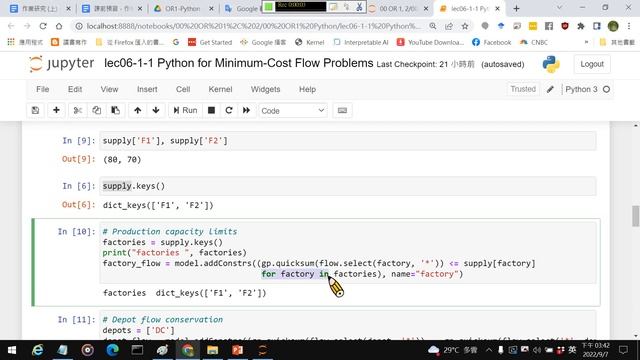This screenshot has height=360, width=640.
Task: Click the Logout button
Action: pyautogui.click(x=592, y=64)
